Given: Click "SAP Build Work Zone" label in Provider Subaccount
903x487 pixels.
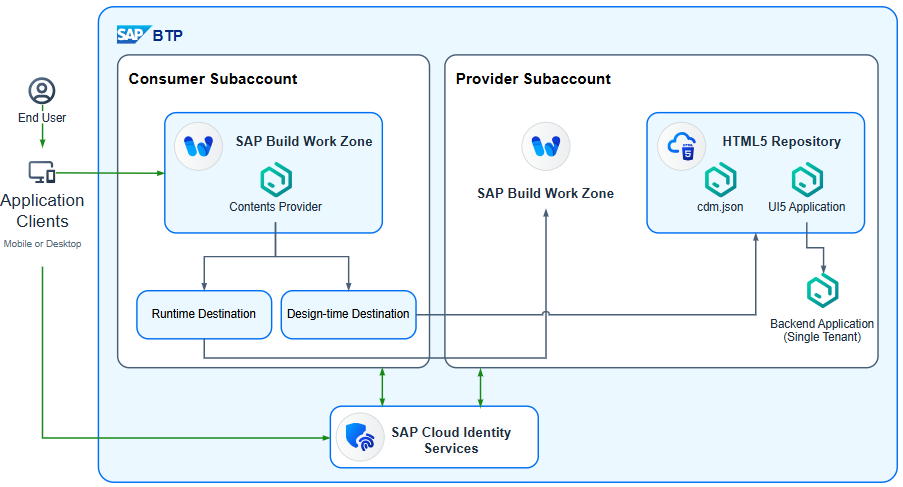Looking at the screenshot, I should tap(545, 193).
